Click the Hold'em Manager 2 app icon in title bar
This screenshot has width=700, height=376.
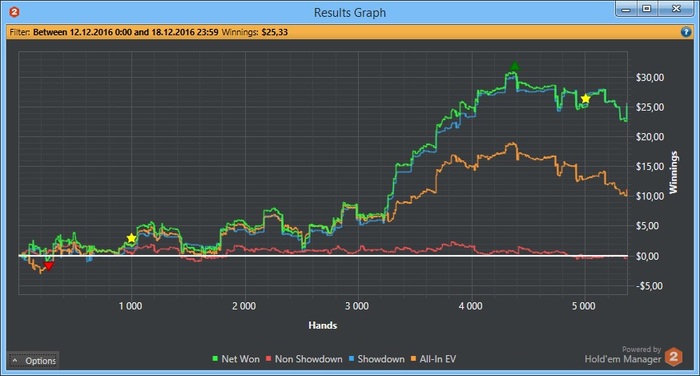tap(14, 12)
